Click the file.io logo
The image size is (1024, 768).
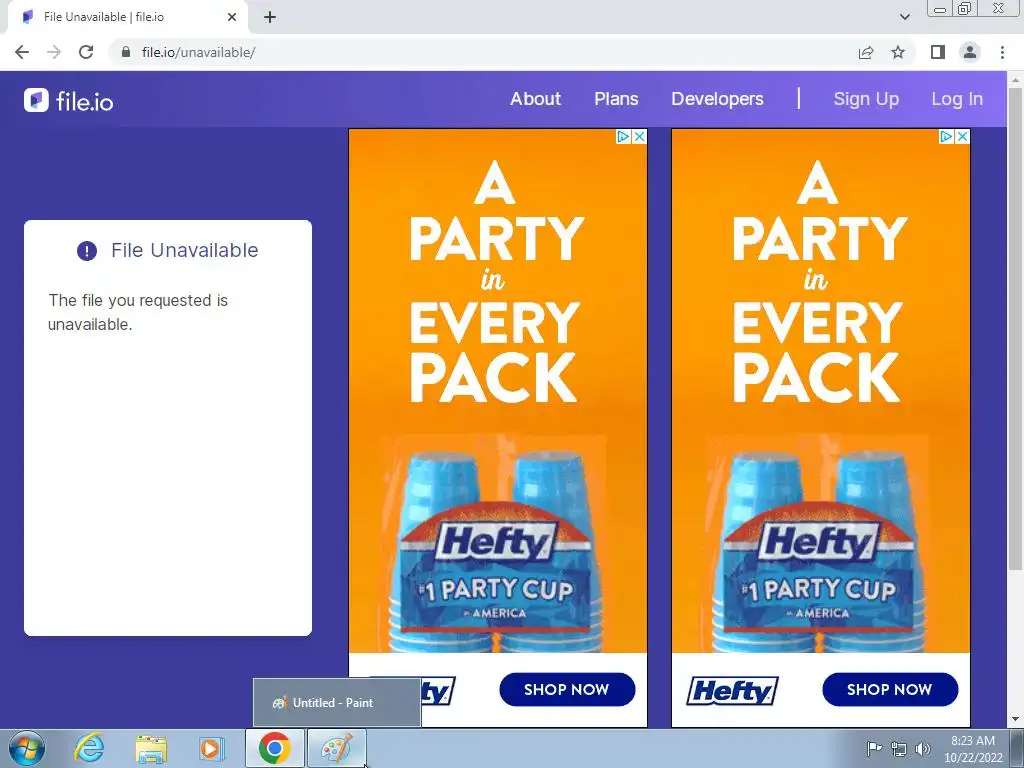tap(69, 101)
